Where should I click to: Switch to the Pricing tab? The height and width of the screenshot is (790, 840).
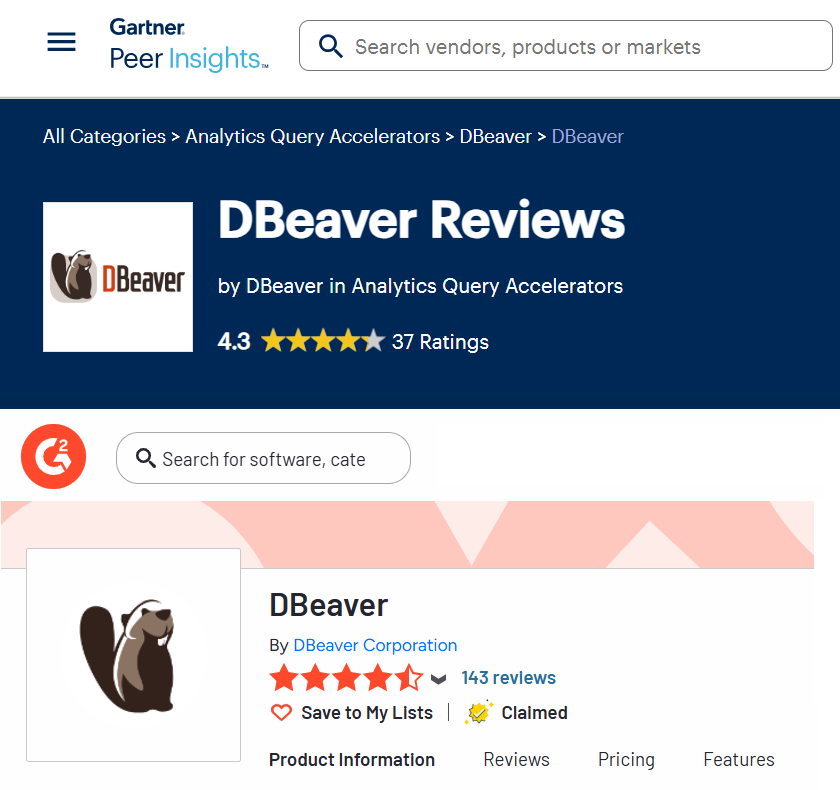pos(626,760)
